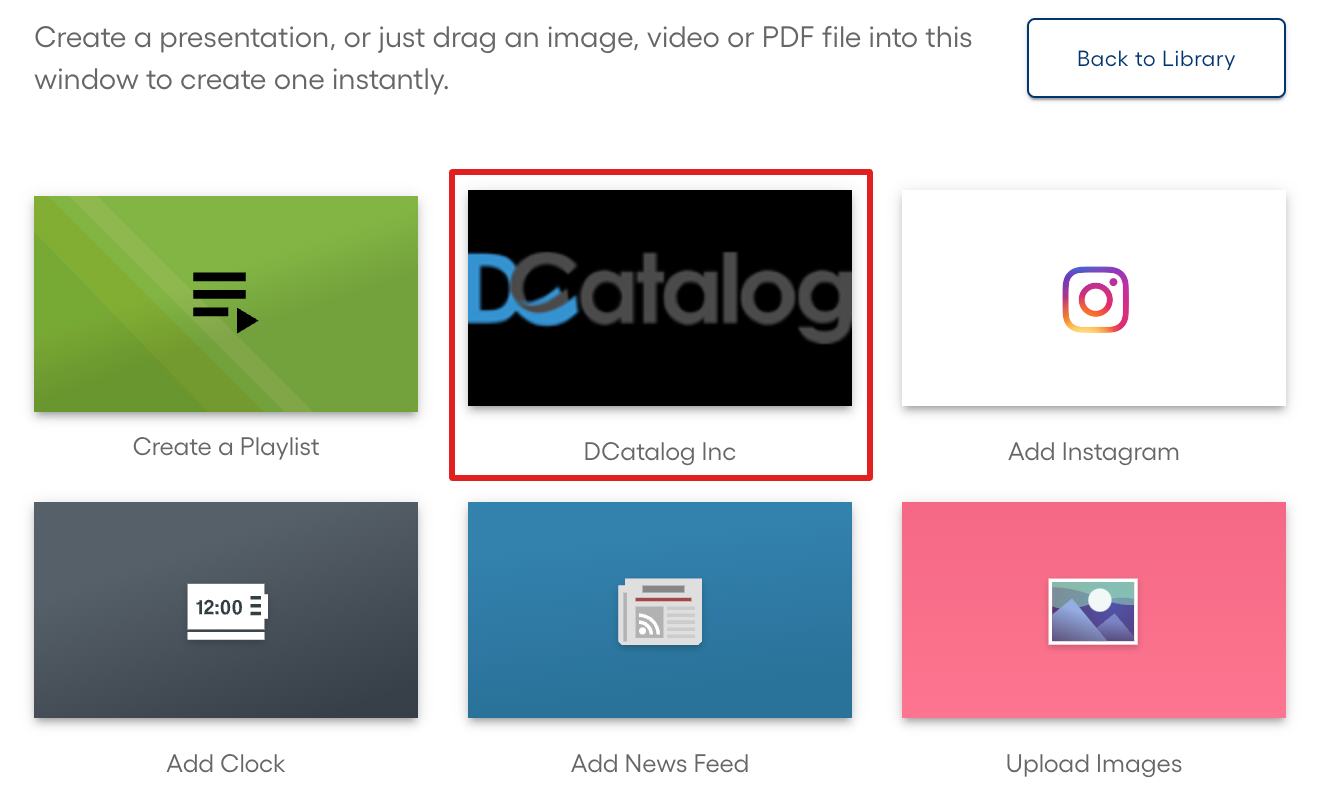
Task: Click the image upload picture icon
Action: [x=1093, y=611]
